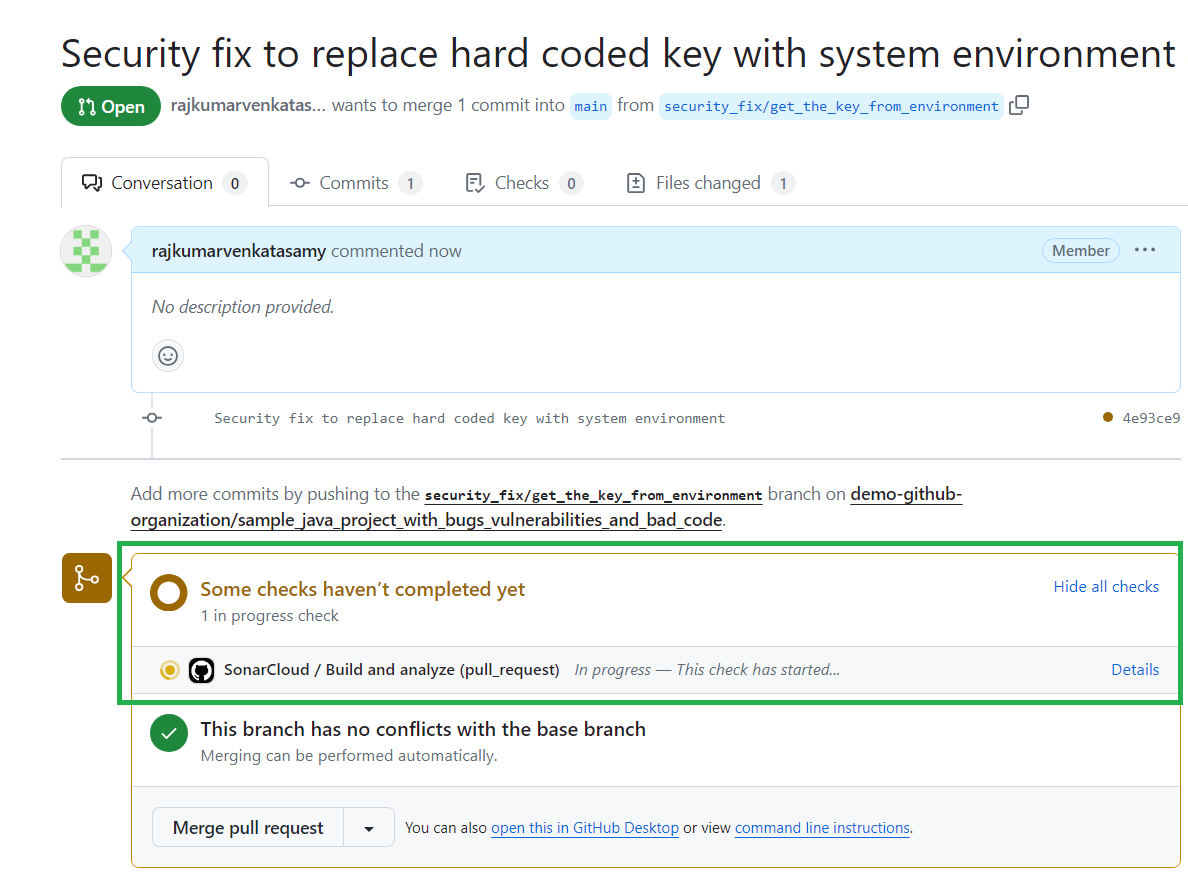Click the green merge icon in the timeline
The image size is (1188, 882).
(86, 578)
